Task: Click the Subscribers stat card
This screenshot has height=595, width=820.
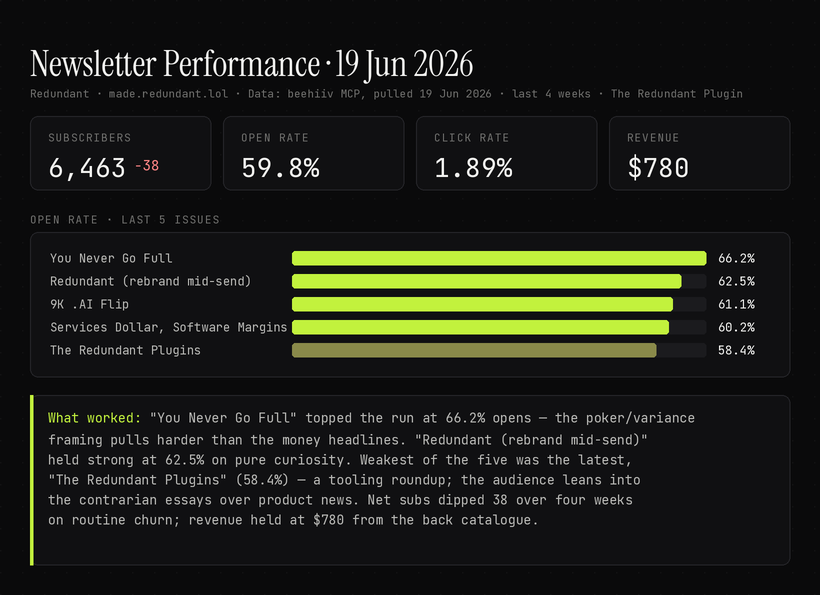Action: [x=121, y=153]
